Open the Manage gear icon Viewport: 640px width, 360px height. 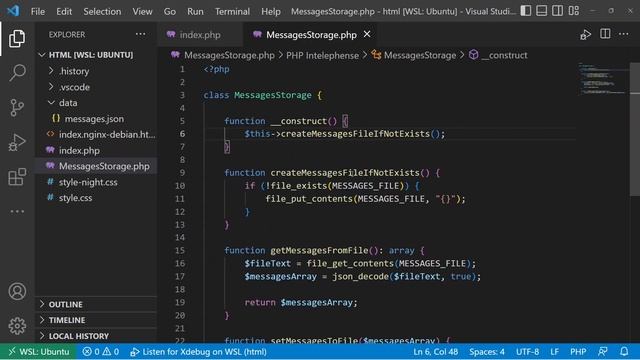[x=17, y=326]
